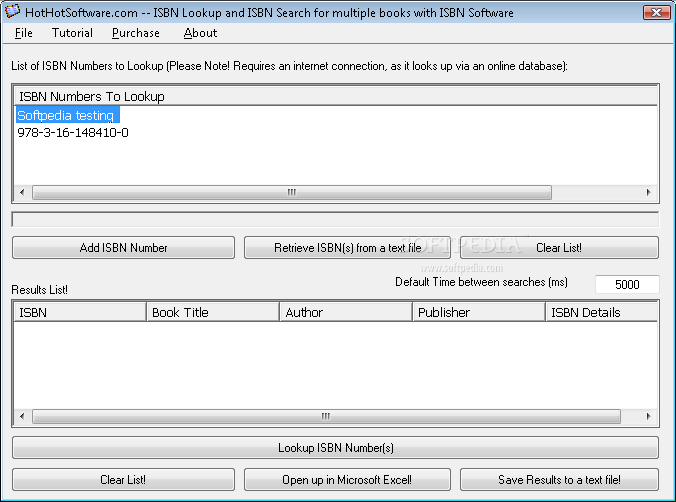Open the File menu
676x502 pixels.
tap(24, 33)
